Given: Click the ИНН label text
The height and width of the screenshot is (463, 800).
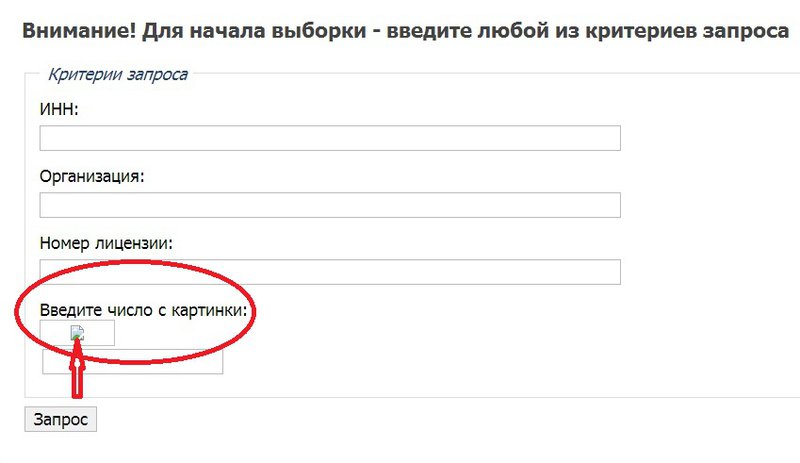Looking at the screenshot, I should coord(59,110).
